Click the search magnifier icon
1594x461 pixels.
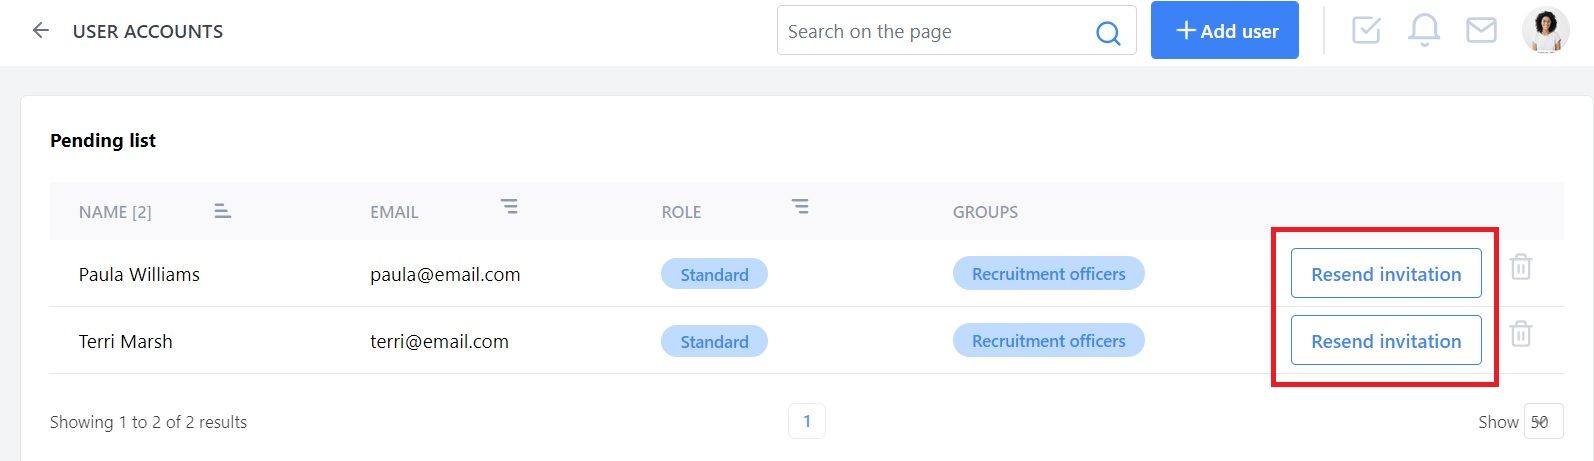pyautogui.click(x=1108, y=33)
